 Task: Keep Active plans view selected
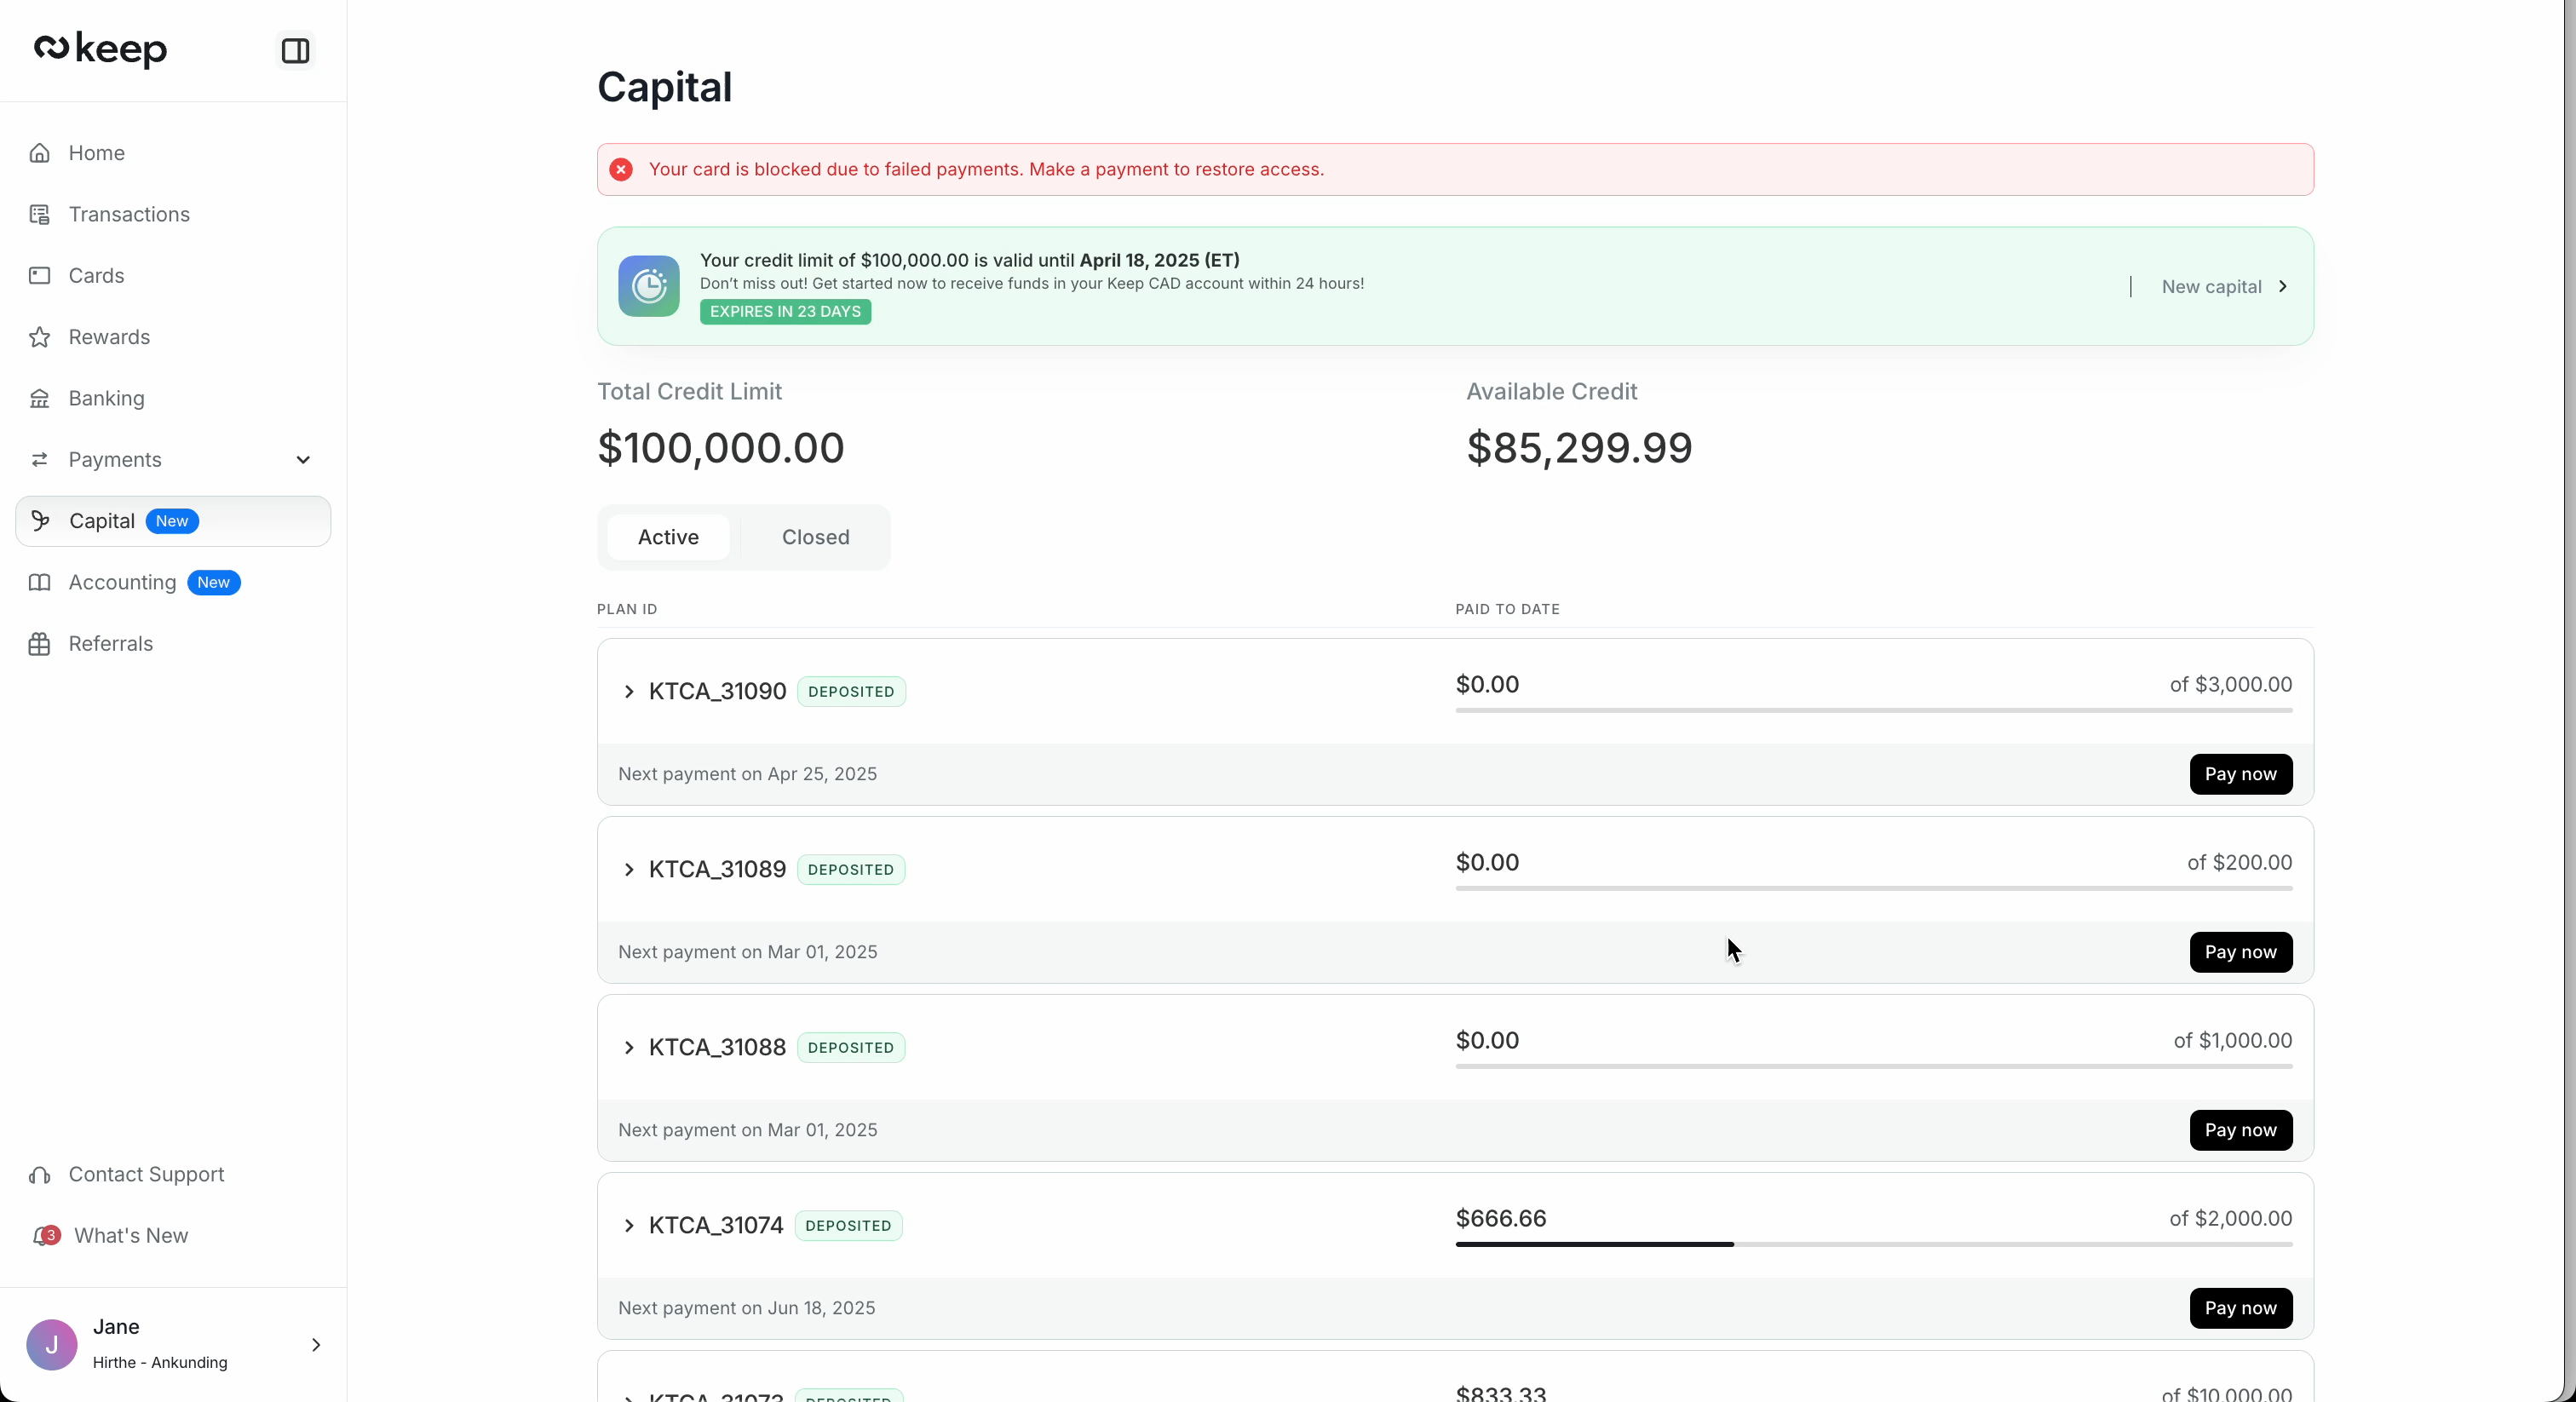[668, 537]
